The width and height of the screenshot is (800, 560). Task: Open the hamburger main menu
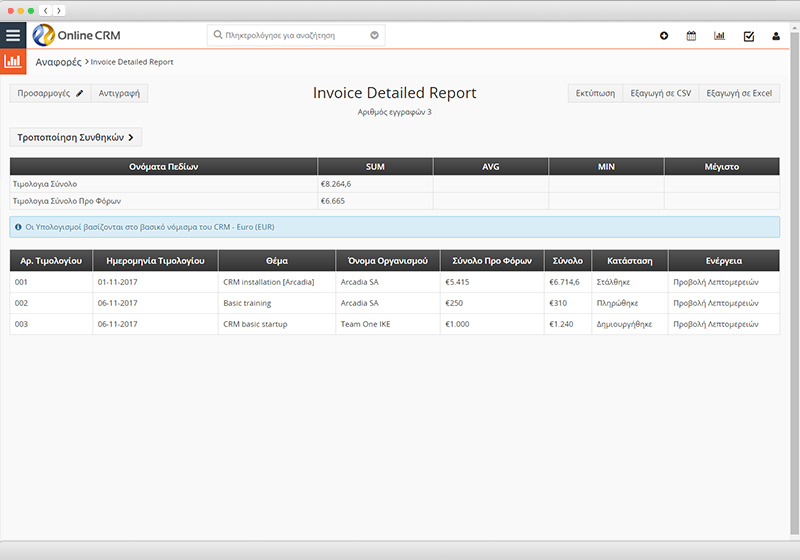(13, 35)
